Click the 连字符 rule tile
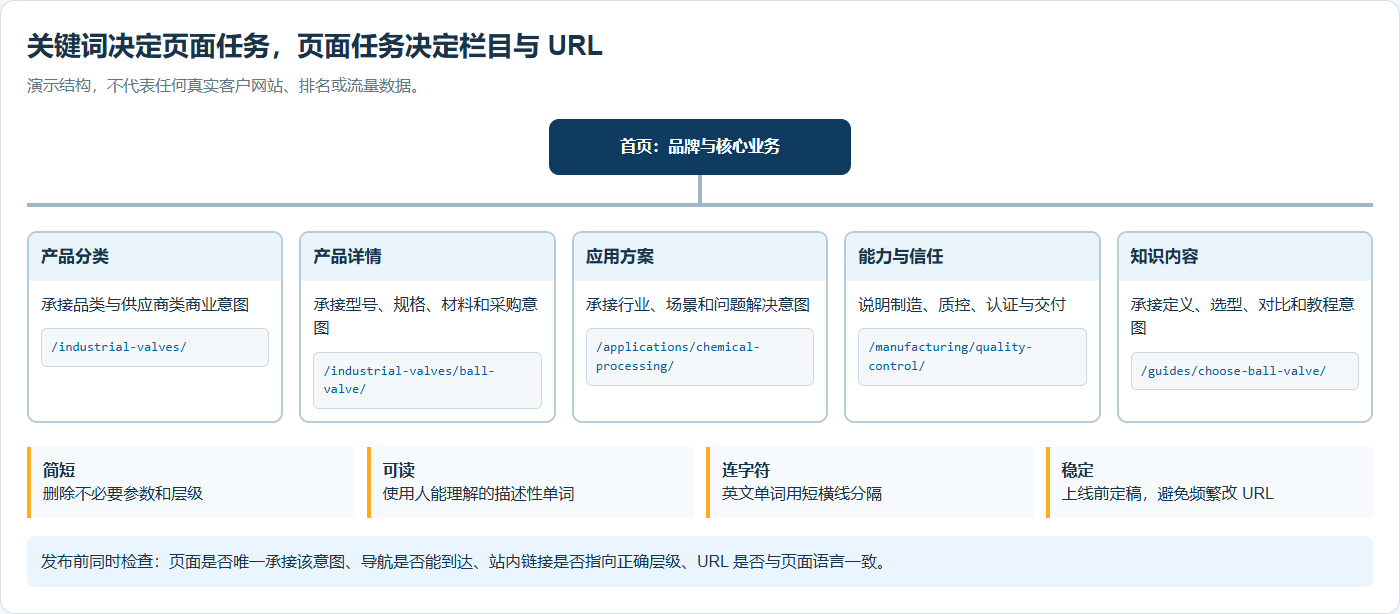The height and width of the screenshot is (614, 1400). tap(870, 482)
